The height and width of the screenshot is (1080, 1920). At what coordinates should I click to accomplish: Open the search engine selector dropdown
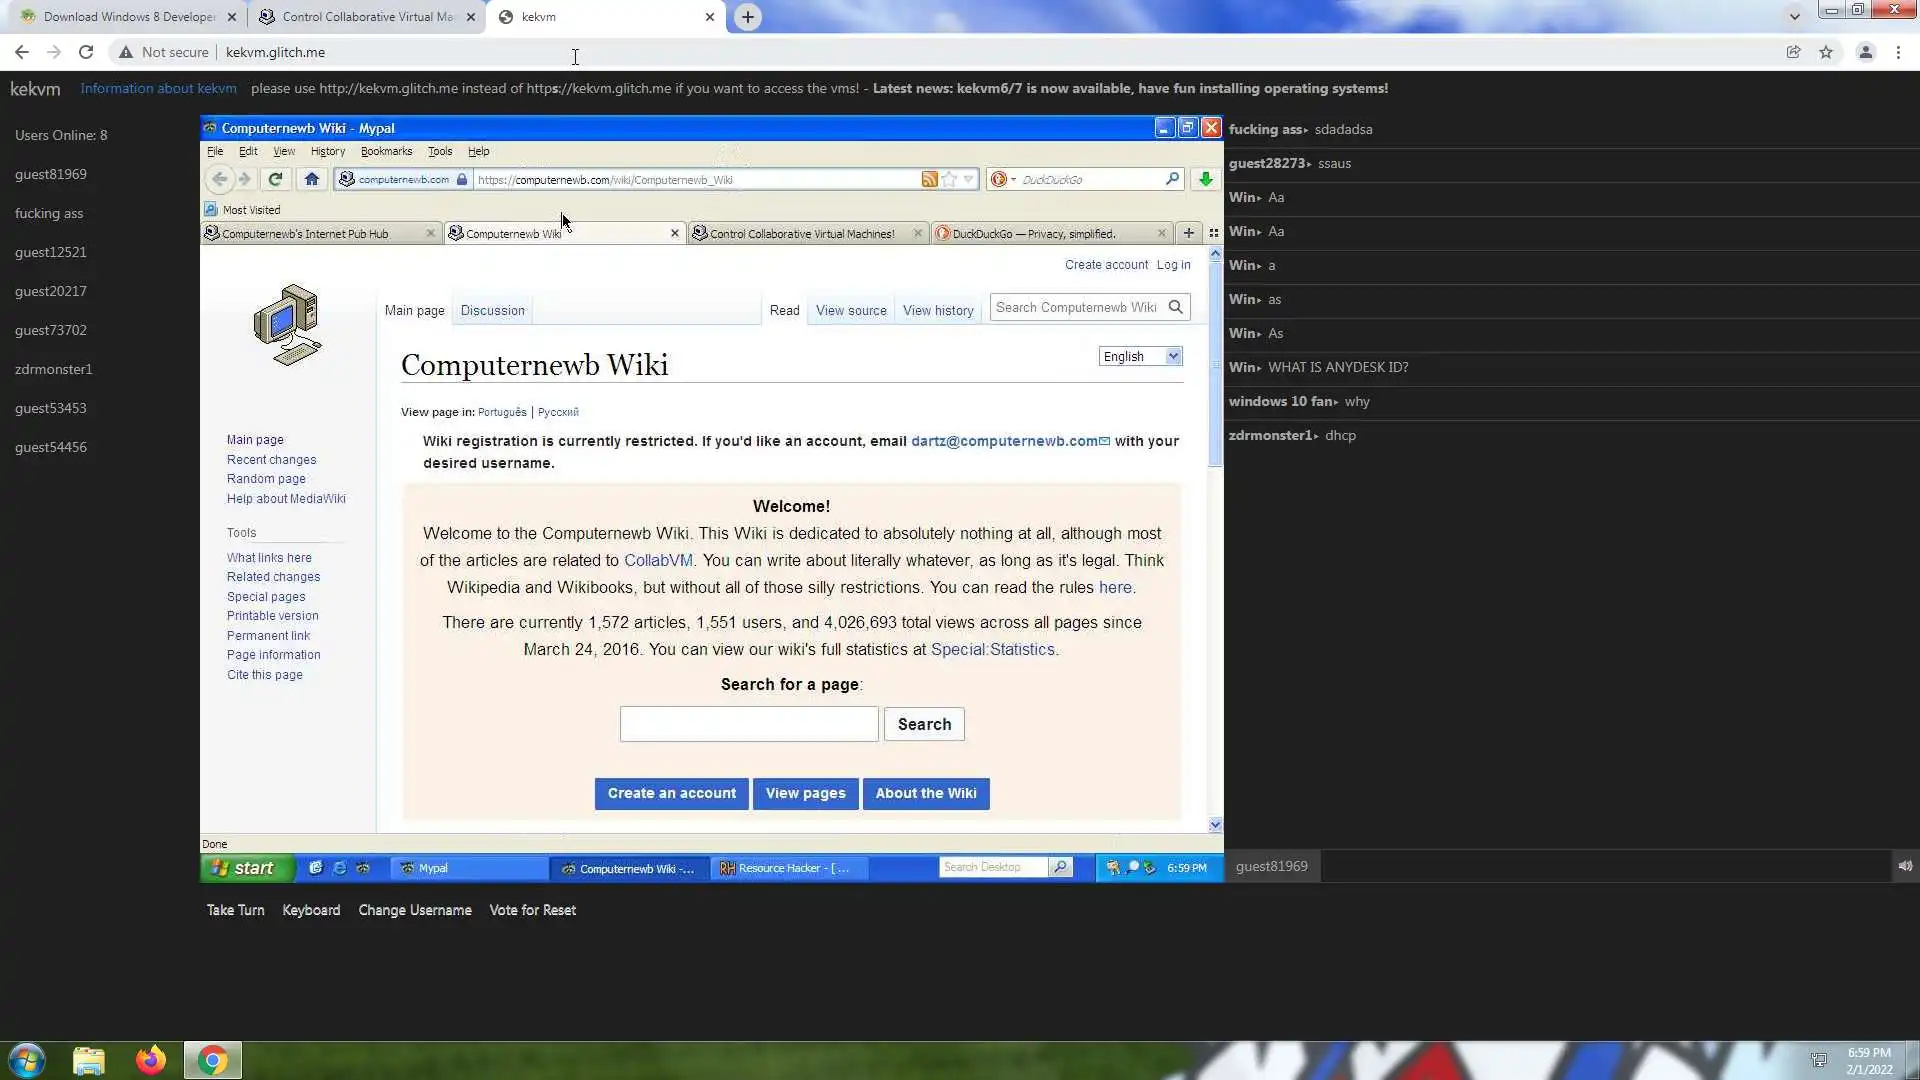1001,179
